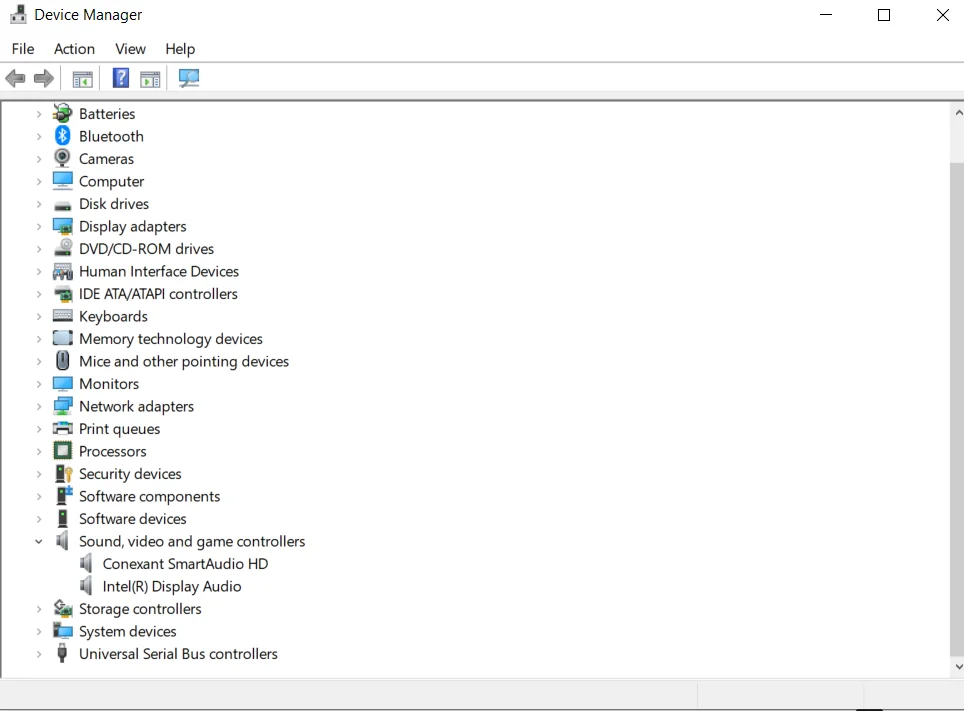The image size is (964, 711).
Task: Select the Software devices label
Action: [132, 519]
